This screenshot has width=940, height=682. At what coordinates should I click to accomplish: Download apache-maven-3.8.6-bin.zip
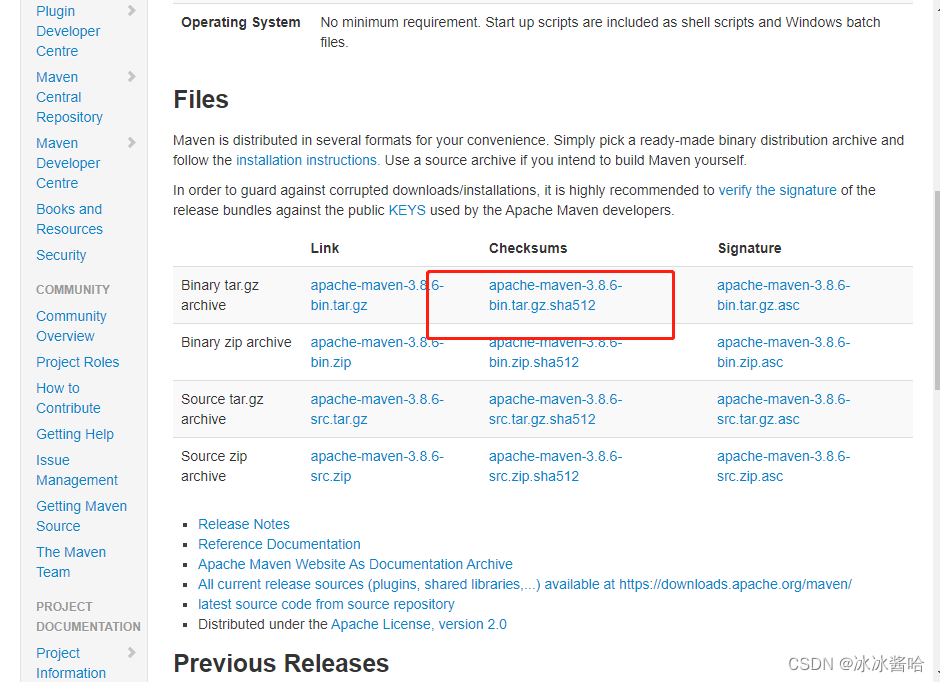(377, 352)
